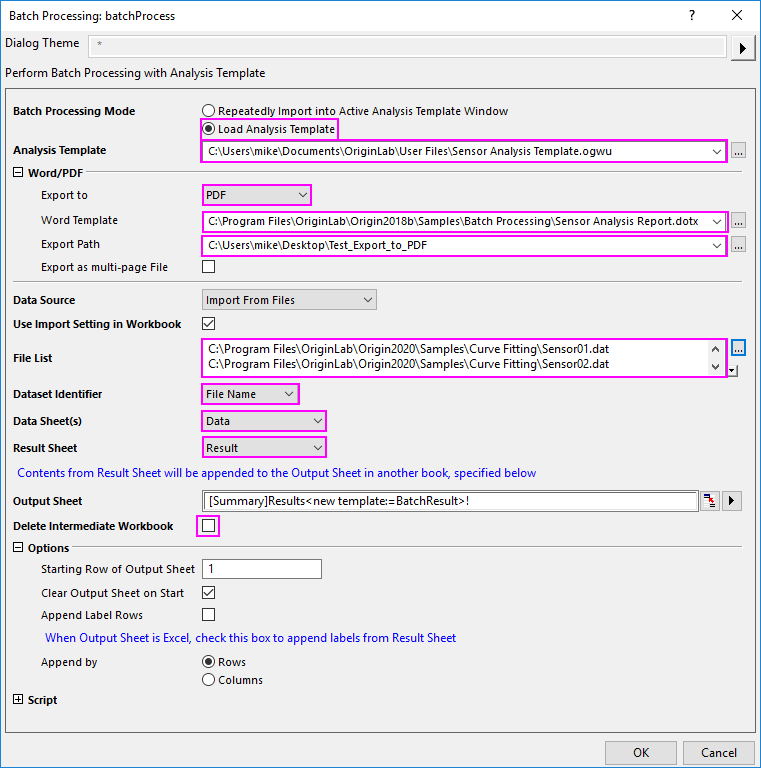Screen dimensions: 761x768
Task: Click the Dialog Theme arrow button
Action: pyautogui.click(x=742, y=47)
